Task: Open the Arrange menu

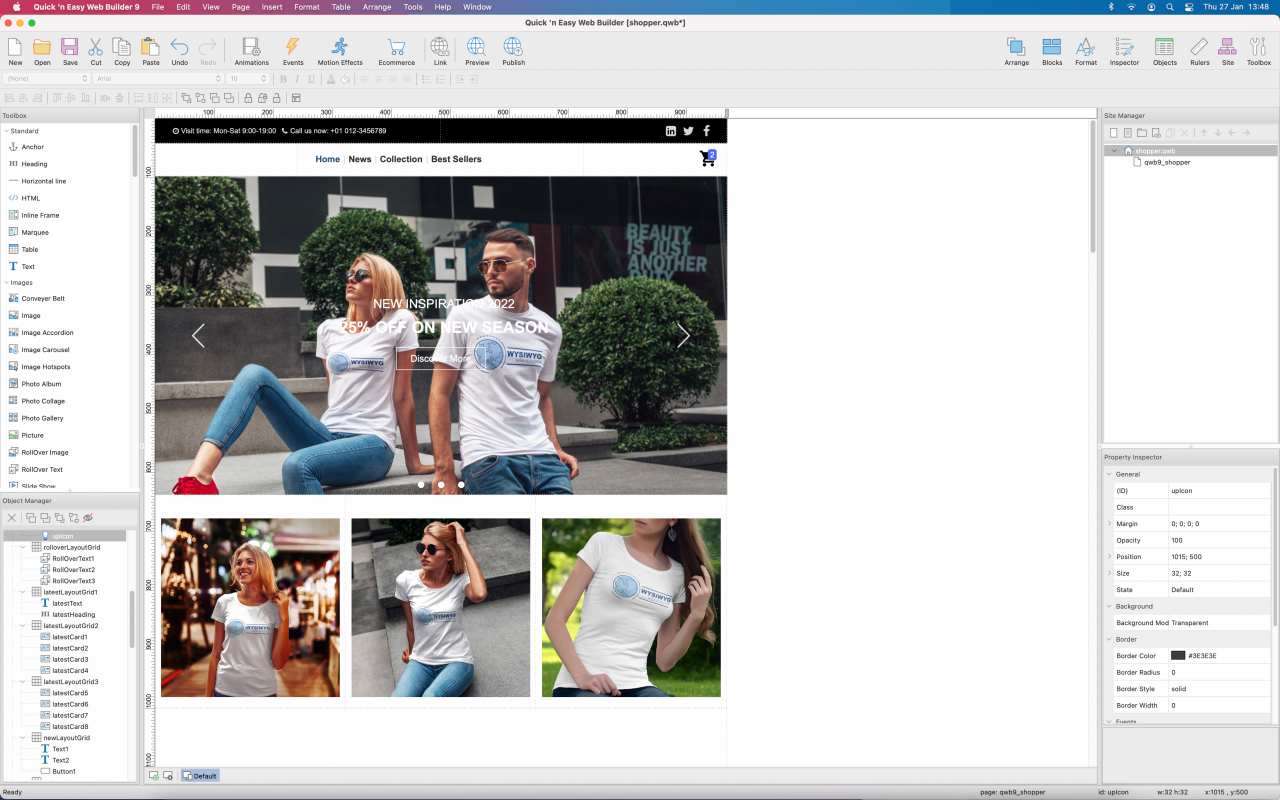Action: click(x=377, y=7)
